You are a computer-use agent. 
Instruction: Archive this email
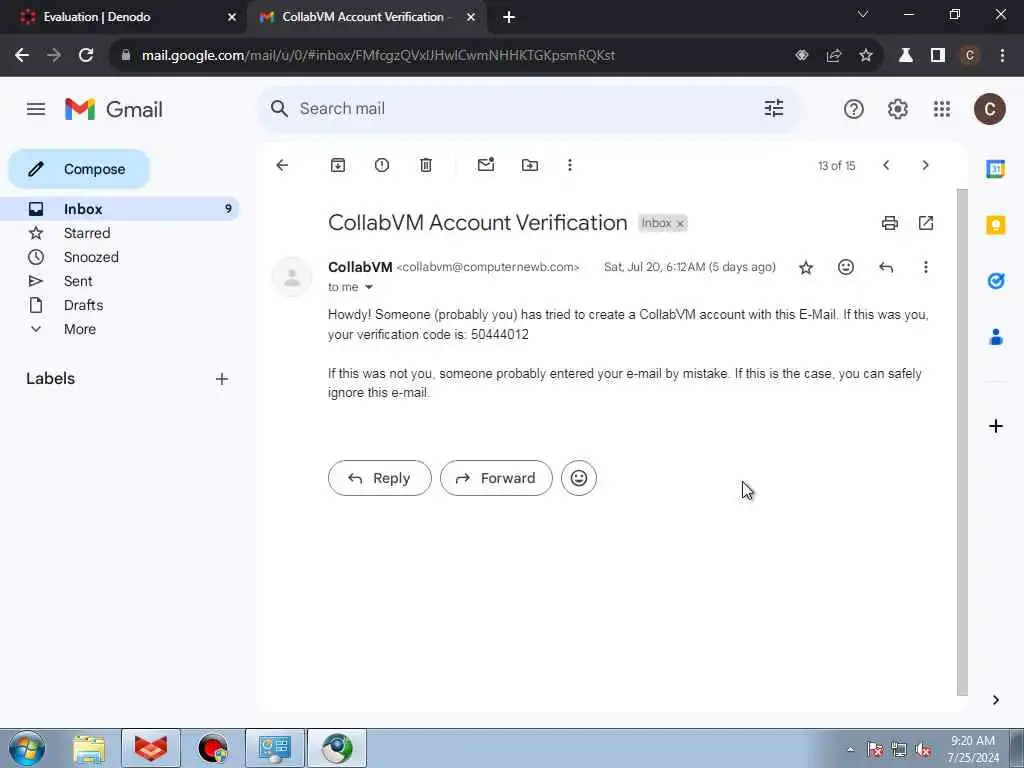click(338, 165)
